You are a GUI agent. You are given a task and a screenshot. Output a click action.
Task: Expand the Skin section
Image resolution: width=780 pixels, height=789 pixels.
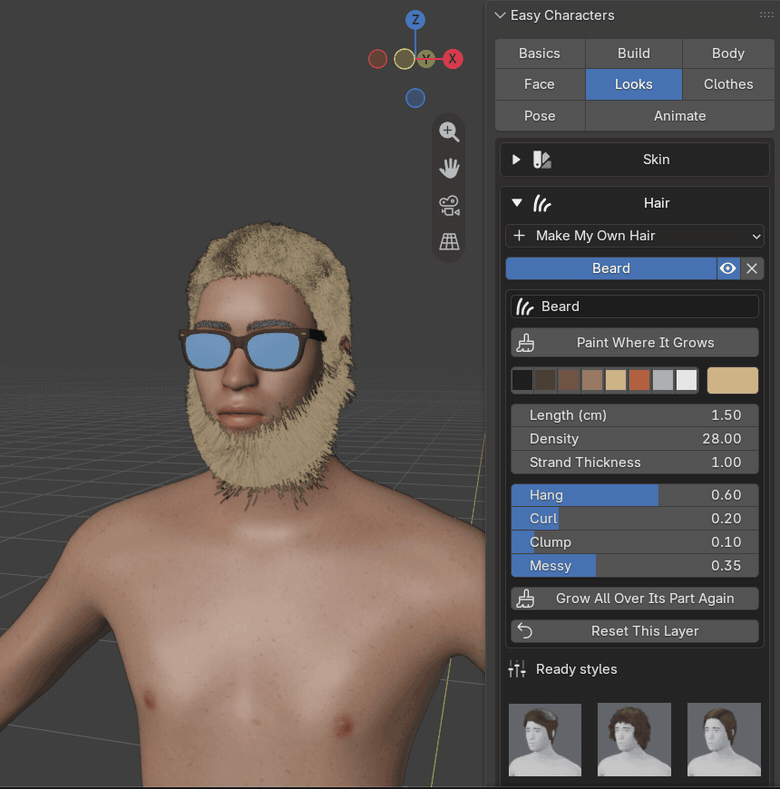click(x=516, y=160)
